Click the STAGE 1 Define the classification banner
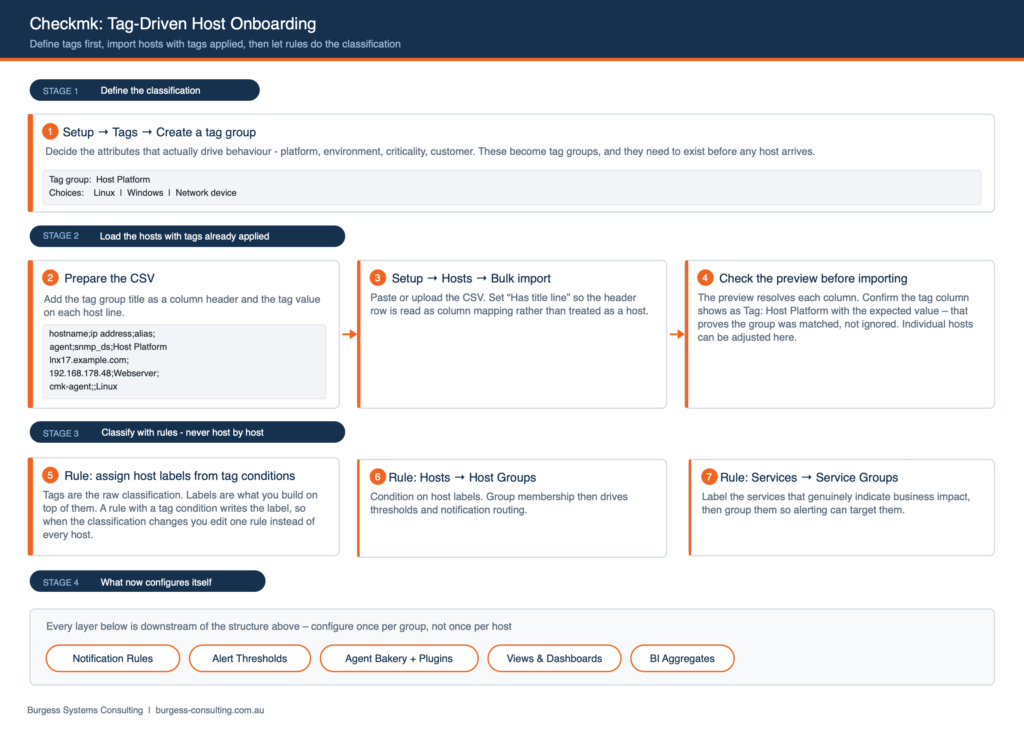The width and height of the screenshot is (1024, 731). tap(144, 90)
